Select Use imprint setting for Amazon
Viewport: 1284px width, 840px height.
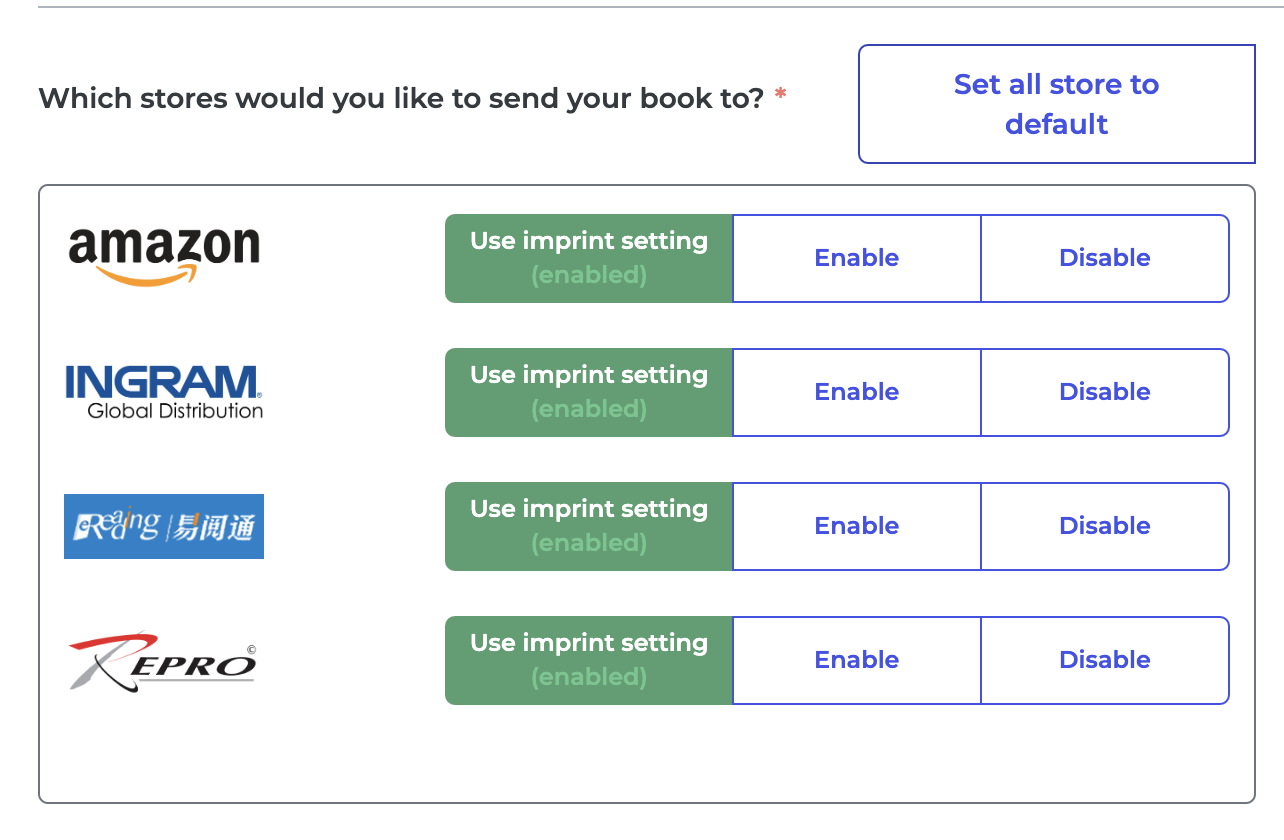(588, 258)
